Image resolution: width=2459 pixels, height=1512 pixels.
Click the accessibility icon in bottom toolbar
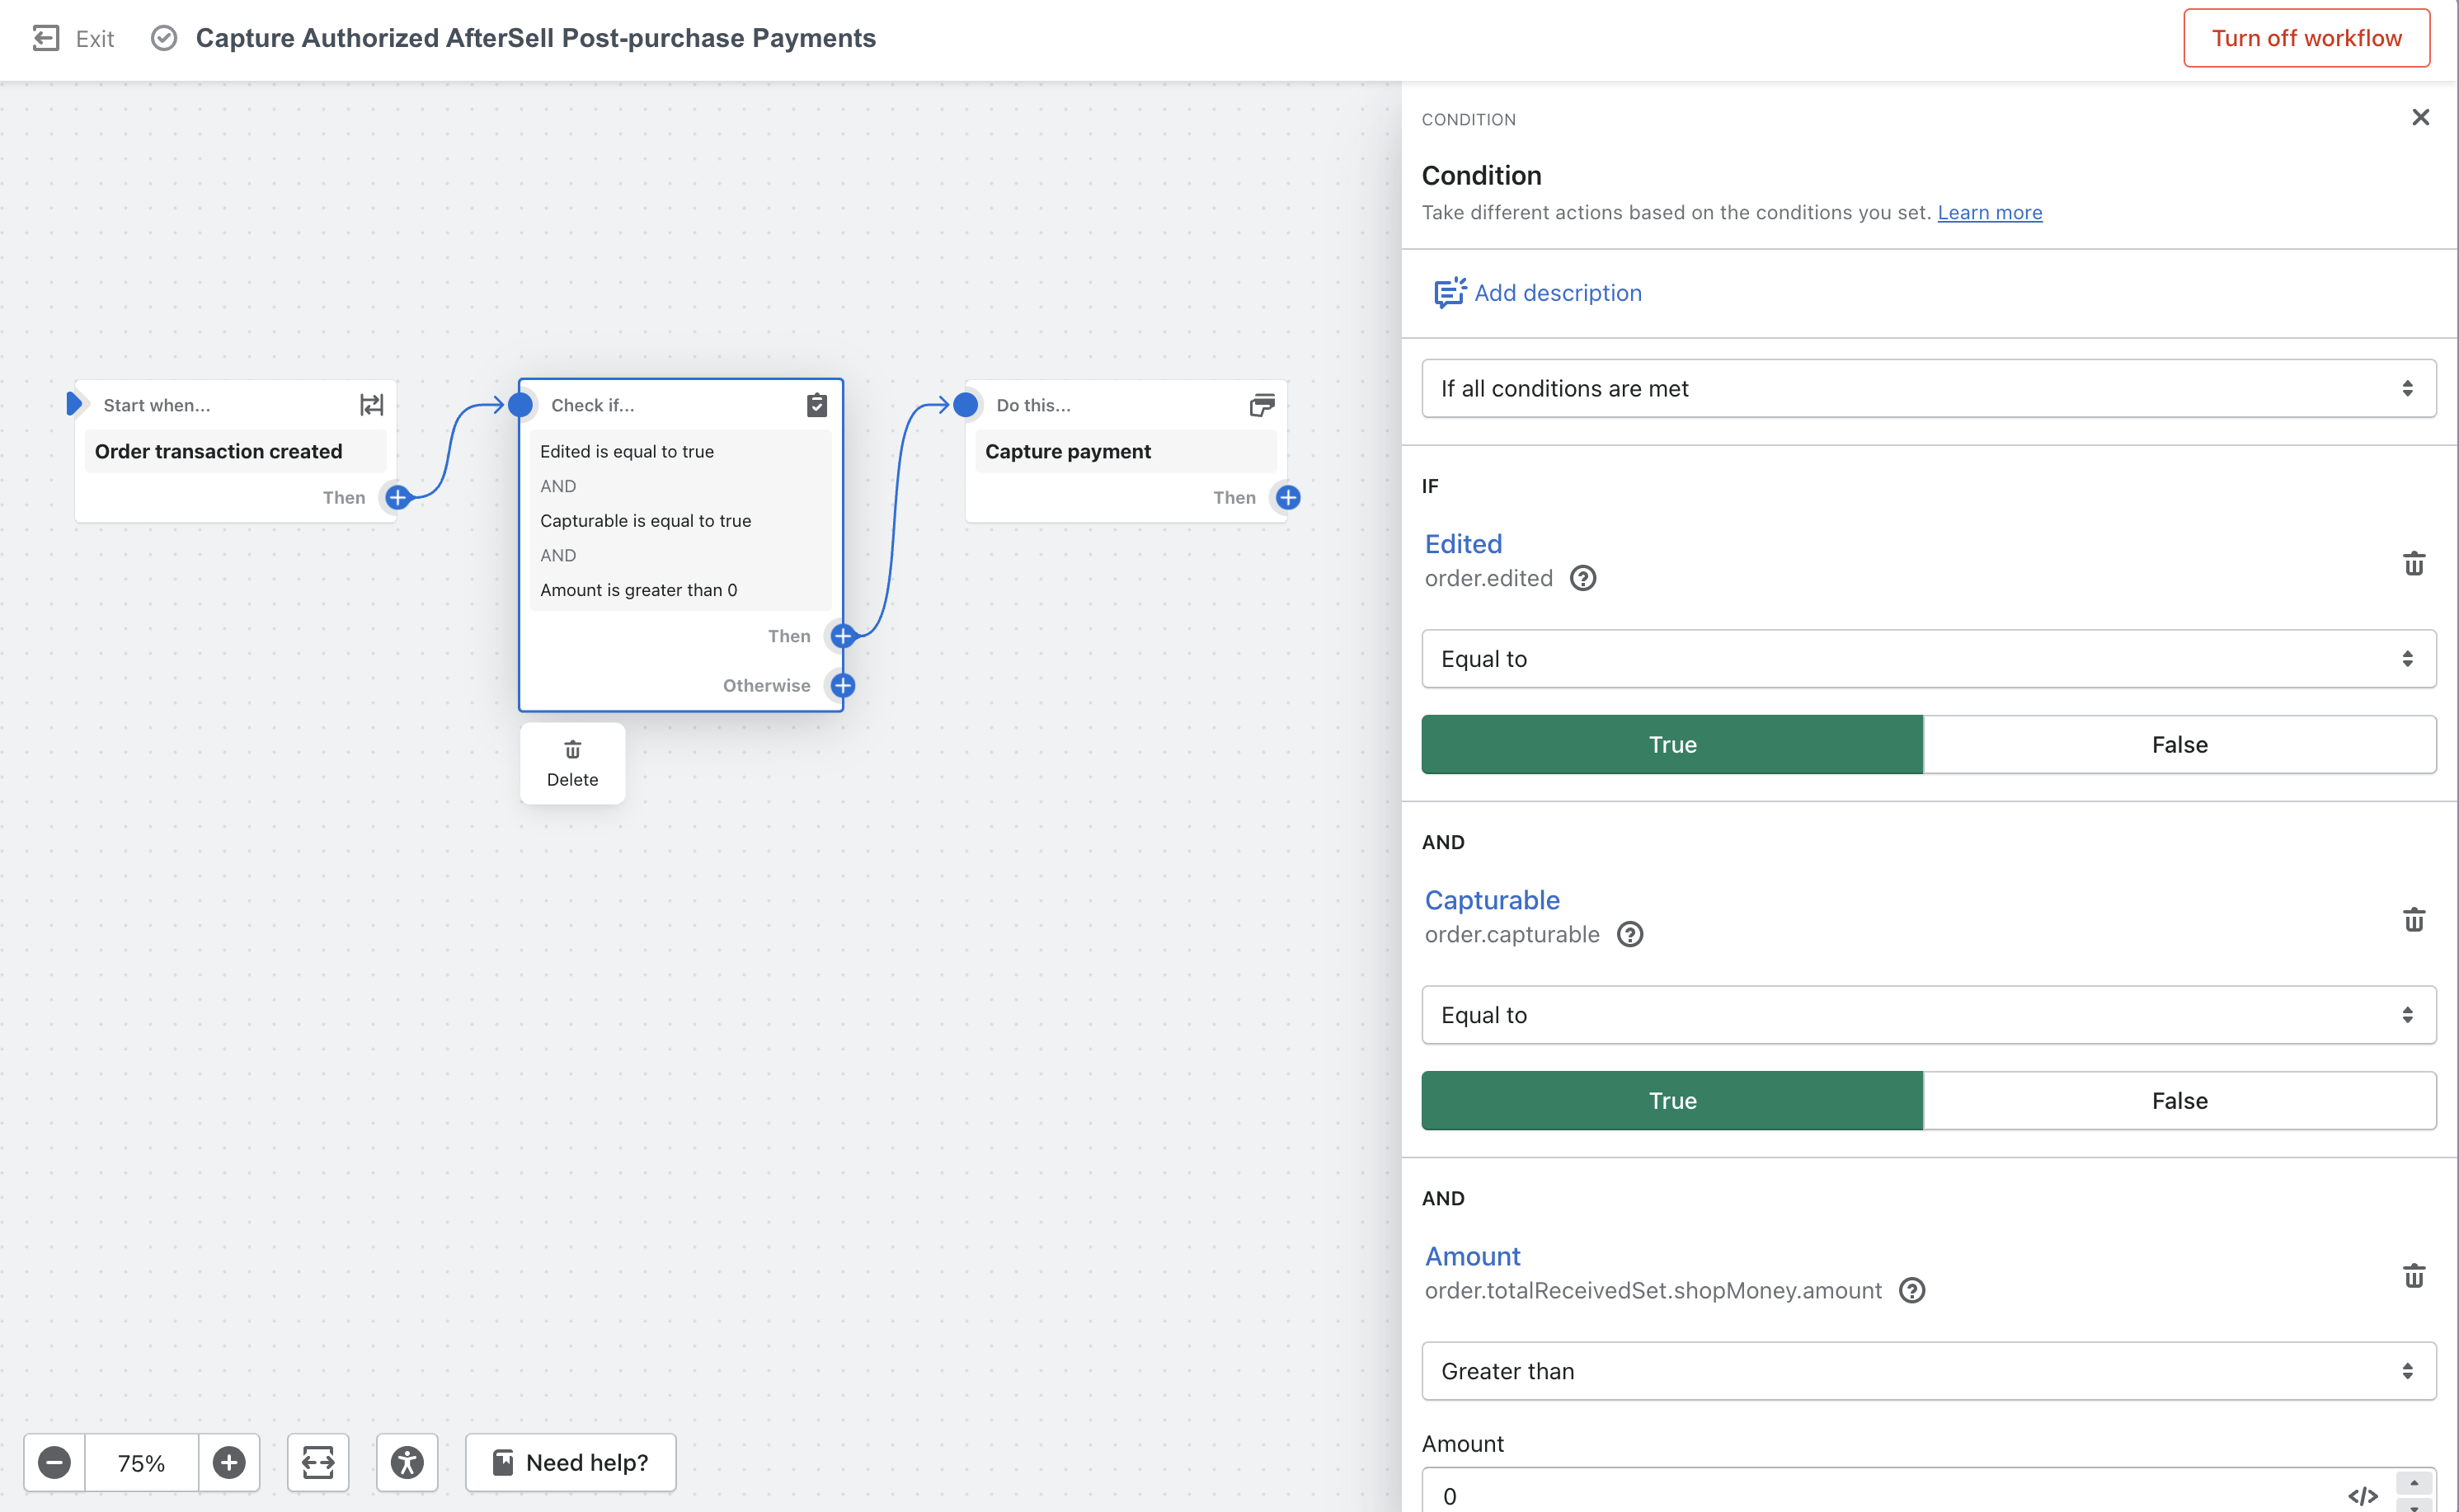click(x=407, y=1462)
